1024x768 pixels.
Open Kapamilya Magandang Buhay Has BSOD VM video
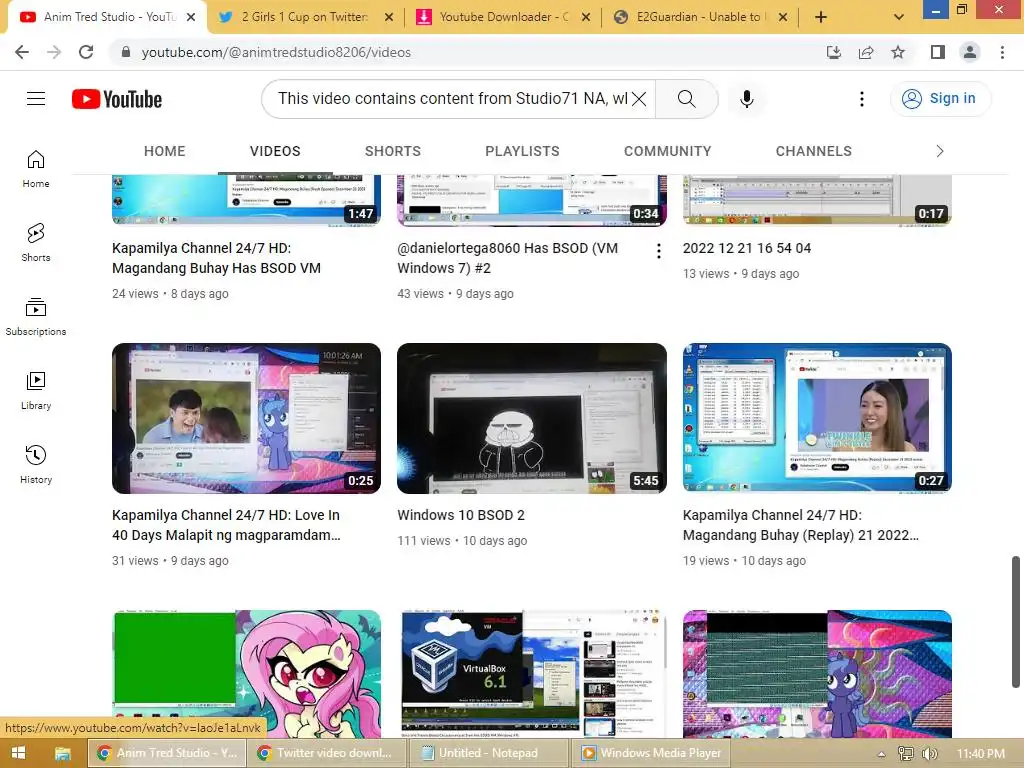pyautogui.click(x=216, y=258)
